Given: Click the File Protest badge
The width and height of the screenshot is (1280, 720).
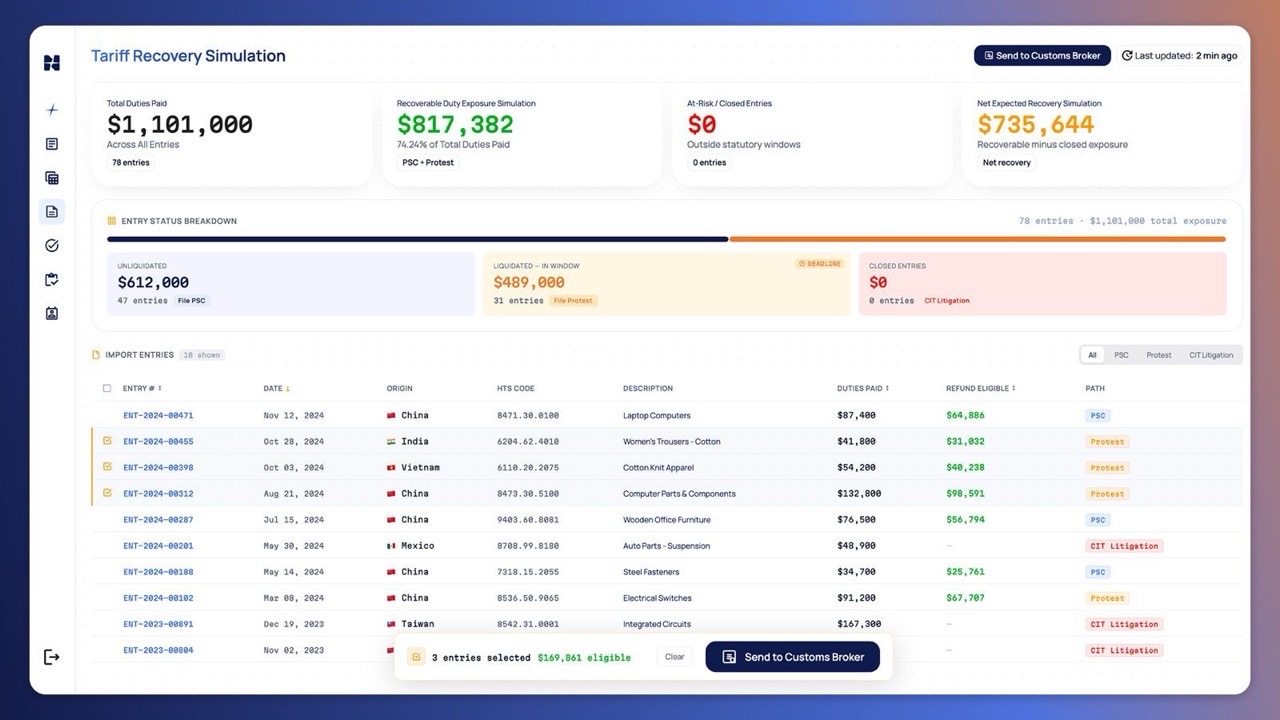Looking at the screenshot, I should [573, 300].
